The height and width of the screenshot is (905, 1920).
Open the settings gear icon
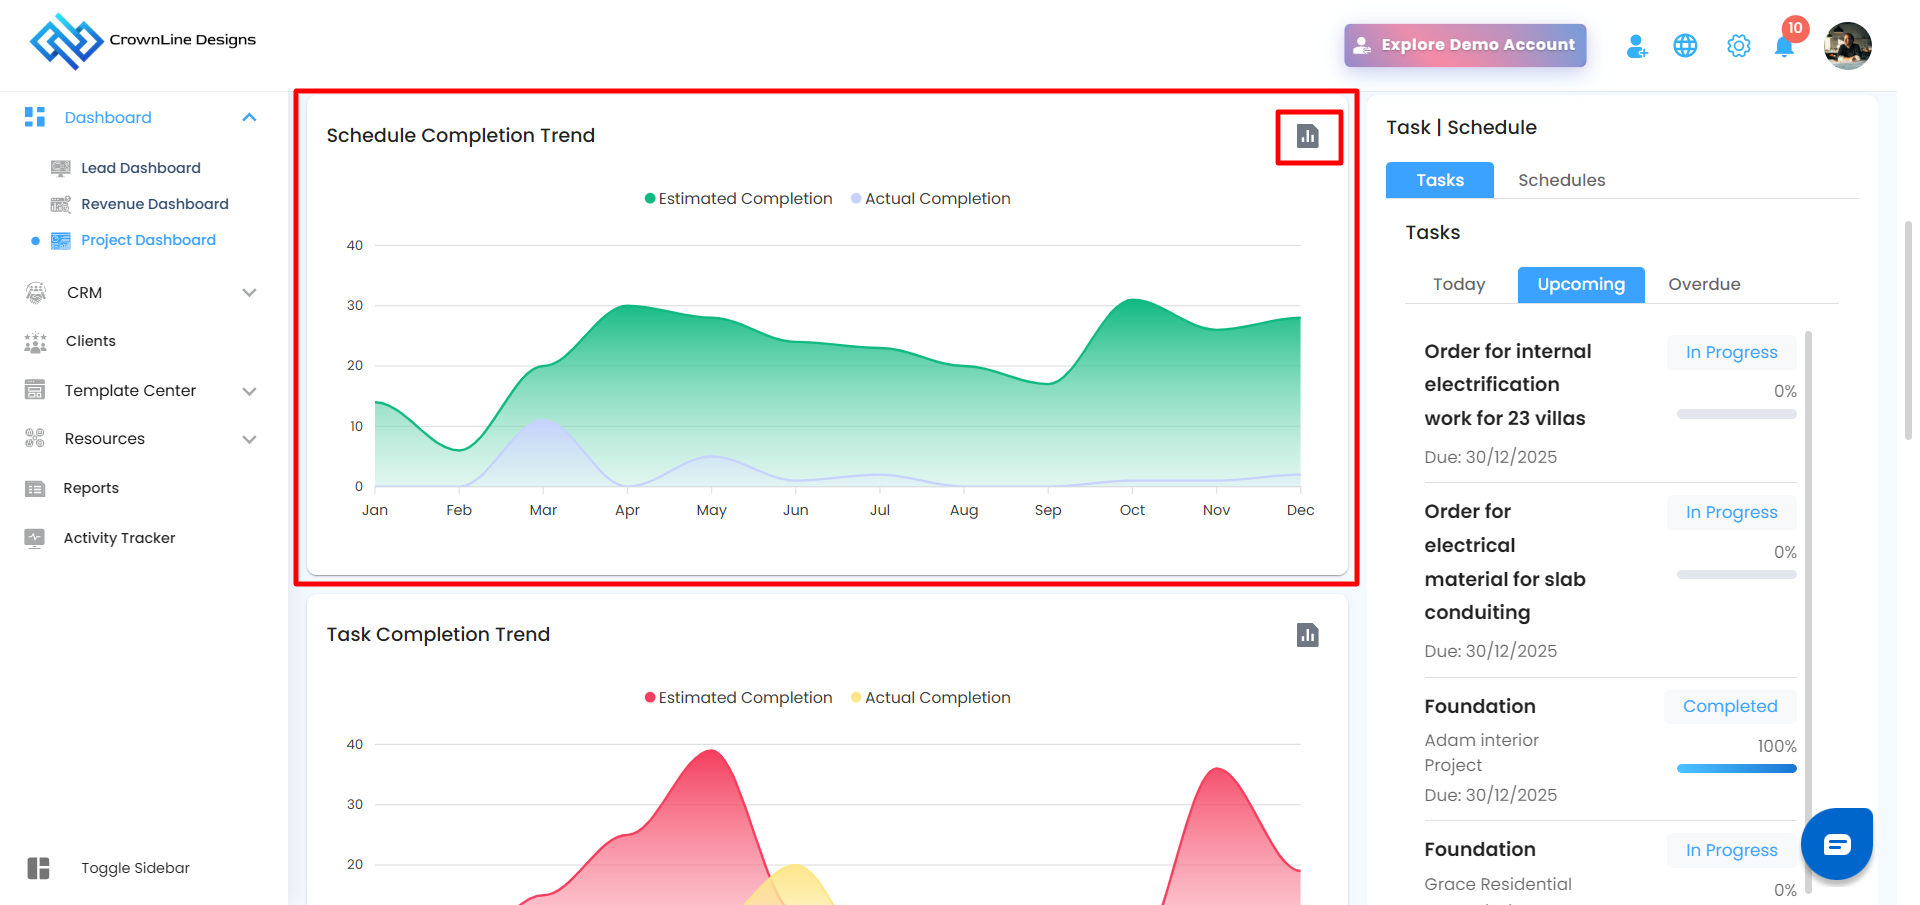pyautogui.click(x=1738, y=46)
